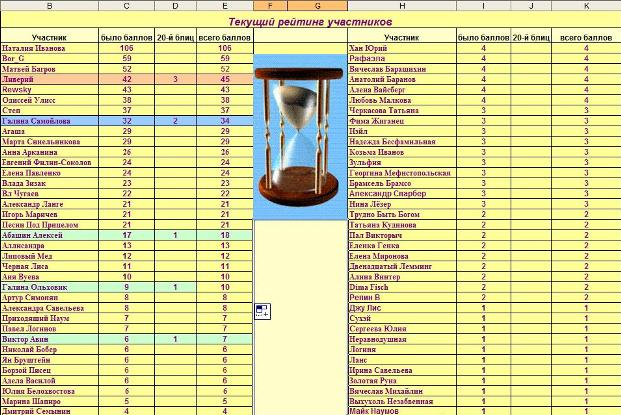Select the cell 'Матвей Багров'
The height and width of the screenshot is (415, 621).
[x=50, y=69]
